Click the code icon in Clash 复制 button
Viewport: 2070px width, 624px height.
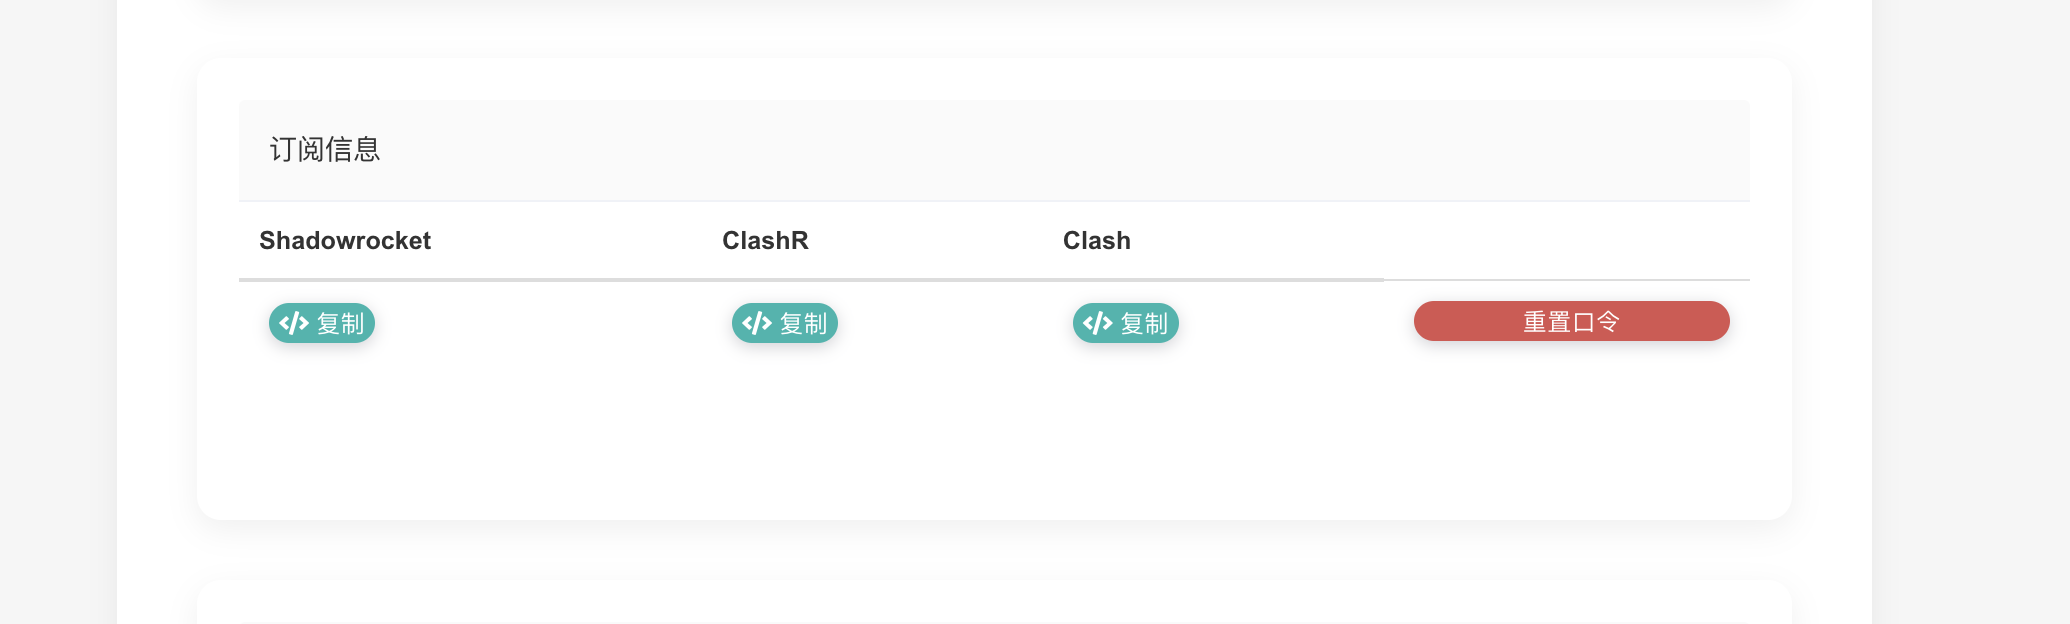(x=1098, y=323)
